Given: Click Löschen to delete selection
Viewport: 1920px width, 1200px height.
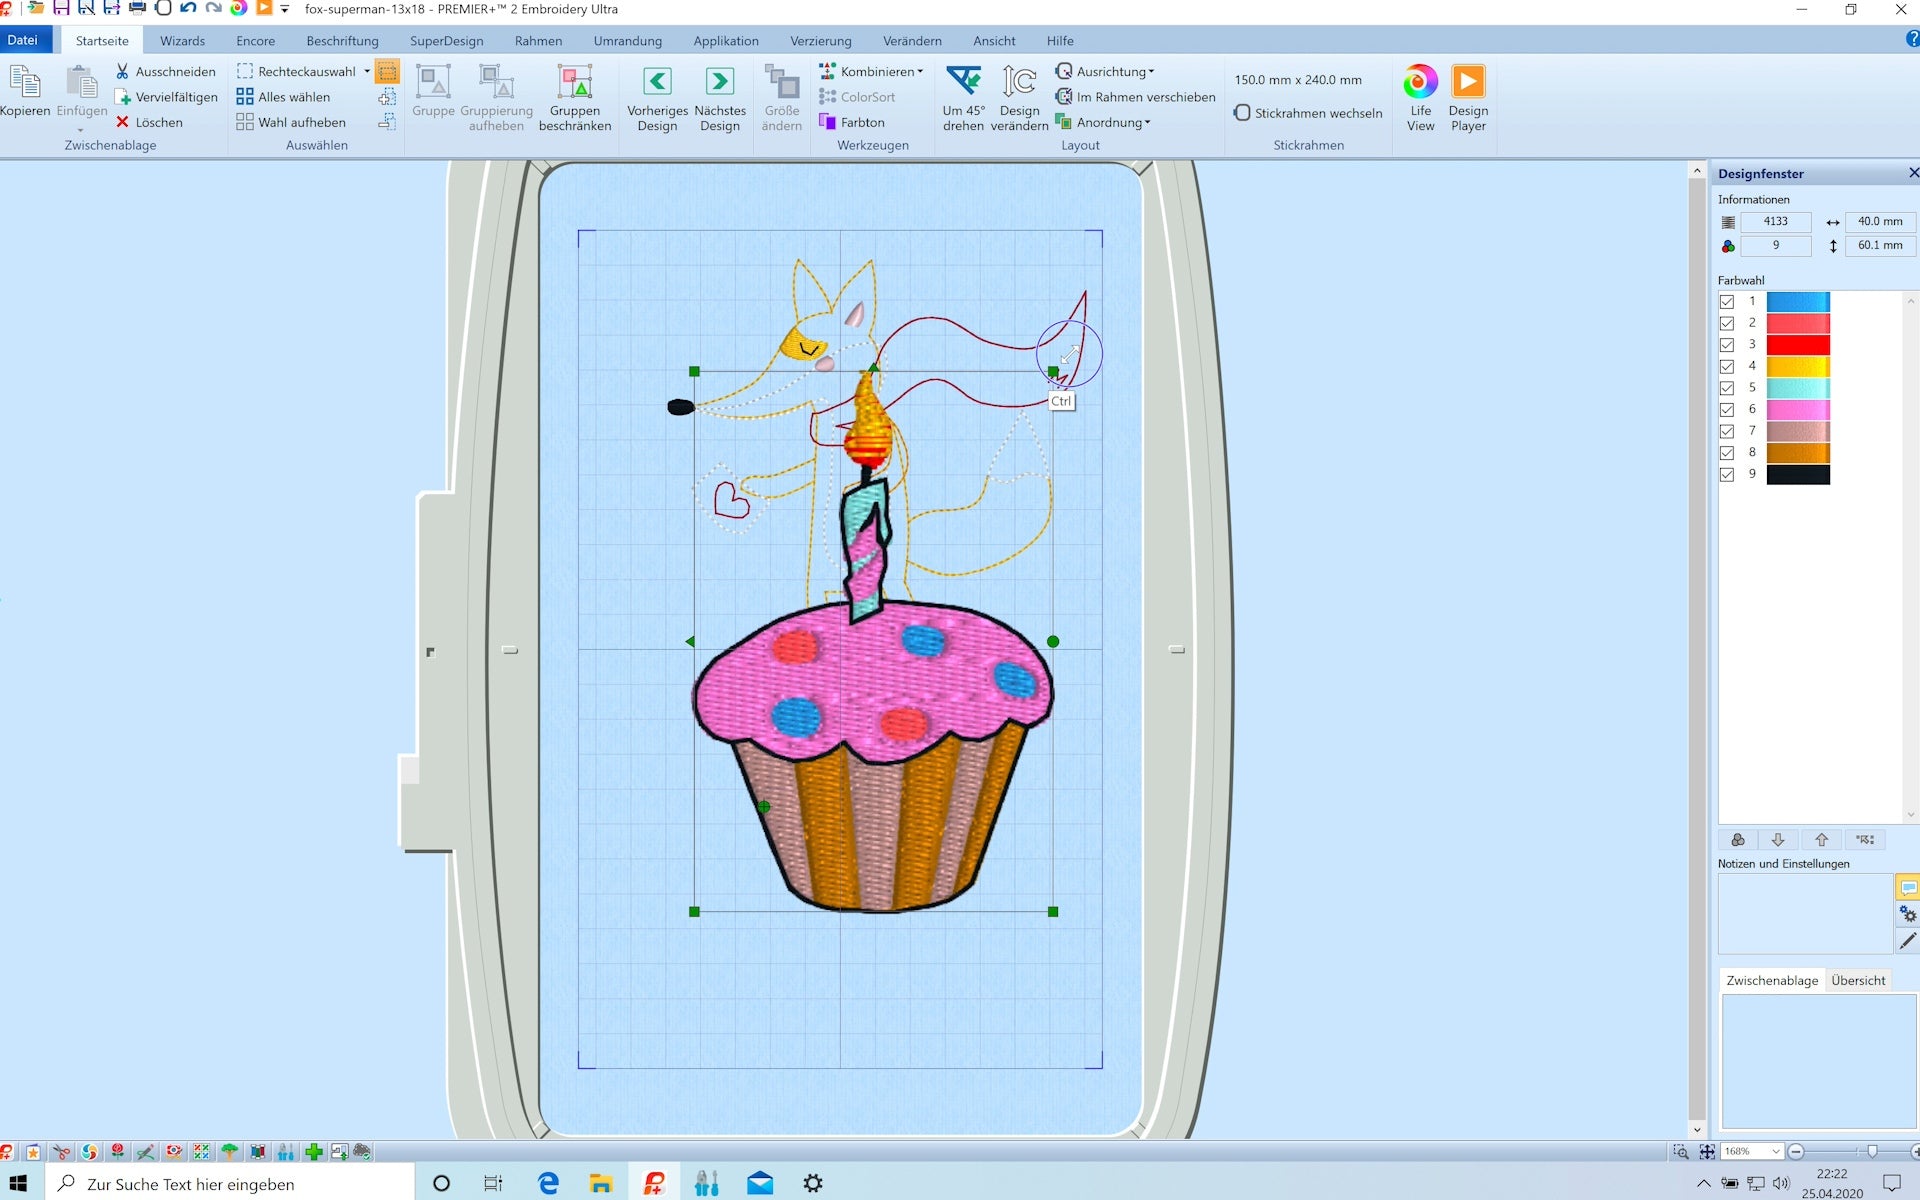Looking at the screenshot, I should click(148, 122).
